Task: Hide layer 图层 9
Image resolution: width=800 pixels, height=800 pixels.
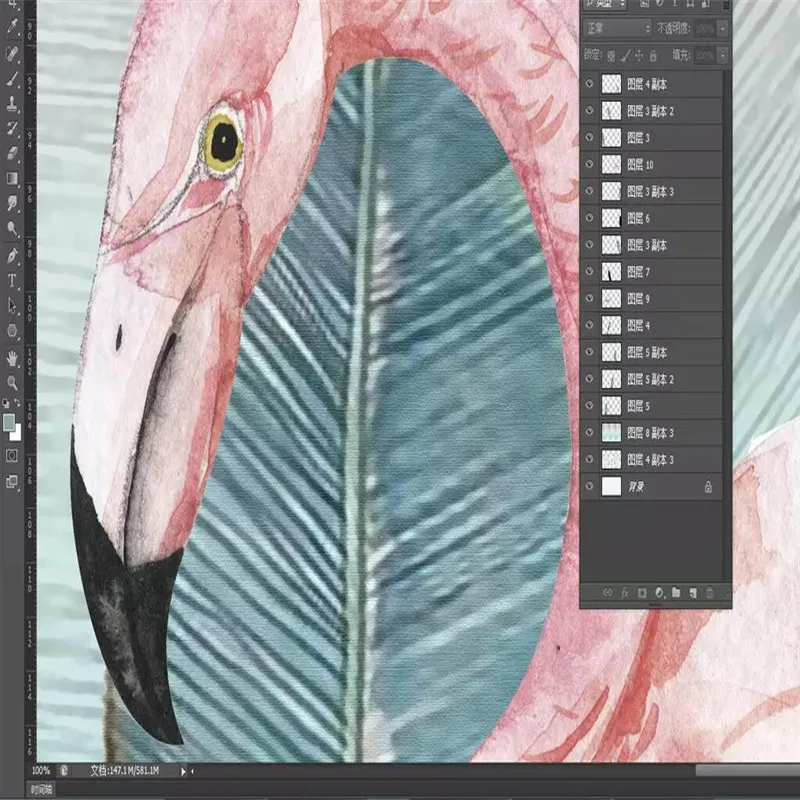Action: point(590,298)
